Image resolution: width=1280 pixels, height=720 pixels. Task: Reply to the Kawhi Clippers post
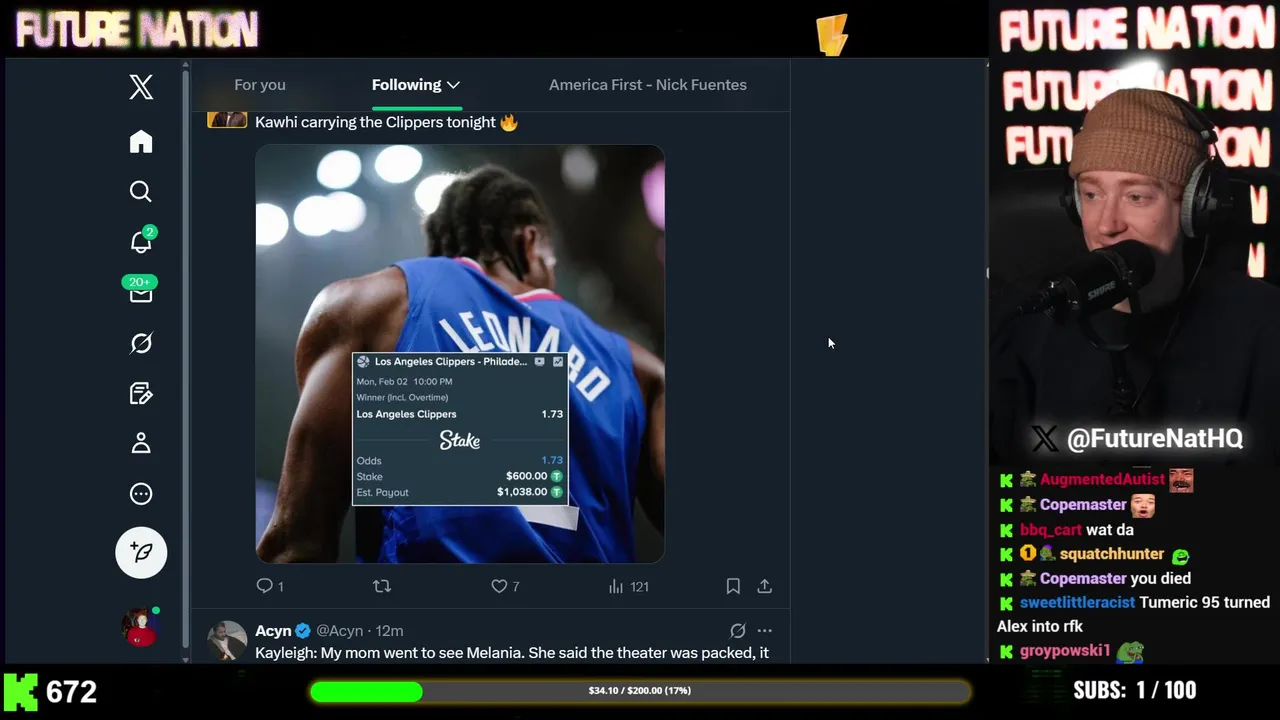[x=270, y=586]
